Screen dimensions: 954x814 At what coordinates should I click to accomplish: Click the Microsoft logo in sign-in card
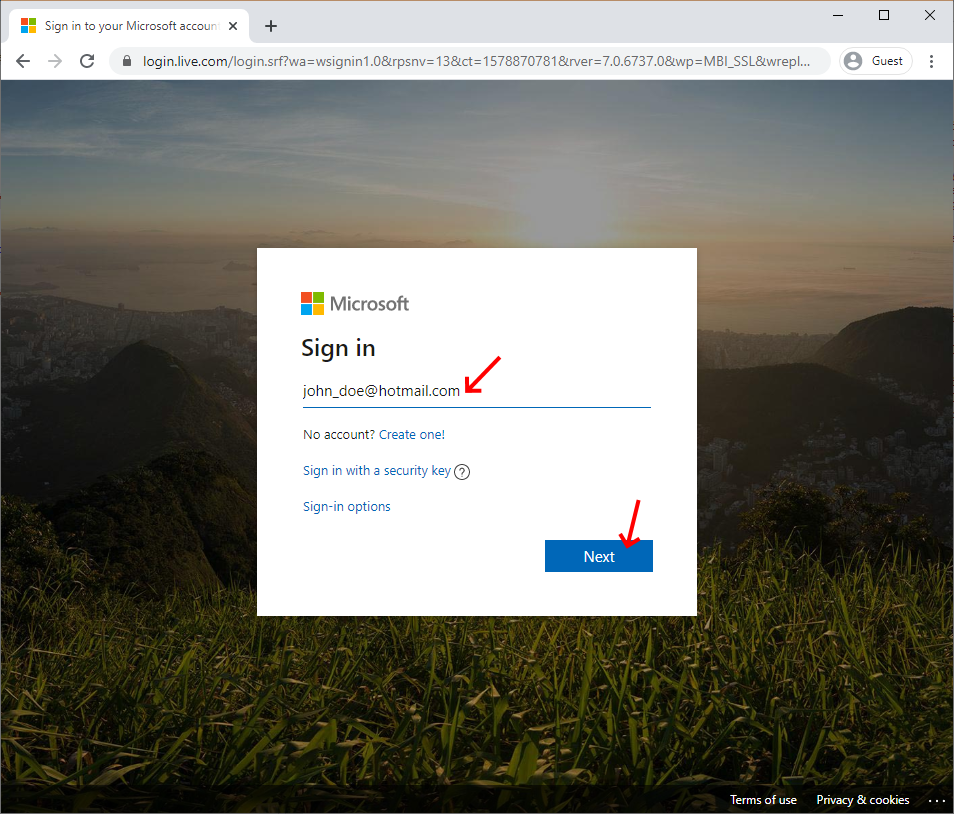pyautogui.click(x=355, y=304)
